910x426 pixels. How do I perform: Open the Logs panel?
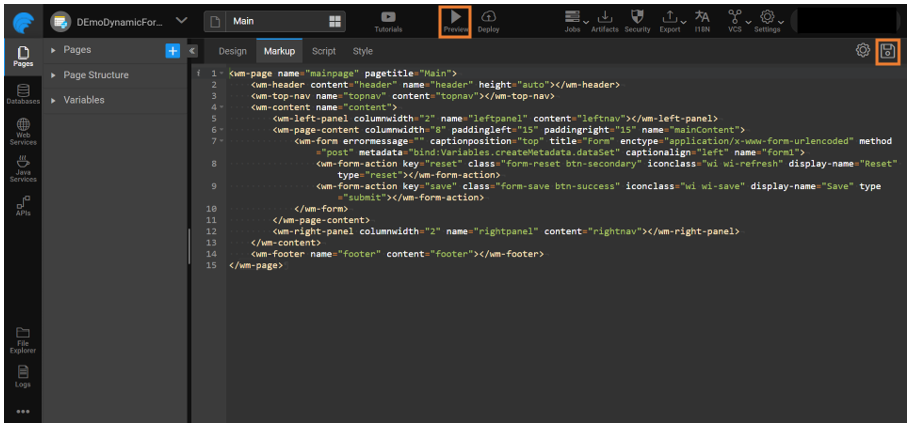[22, 374]
